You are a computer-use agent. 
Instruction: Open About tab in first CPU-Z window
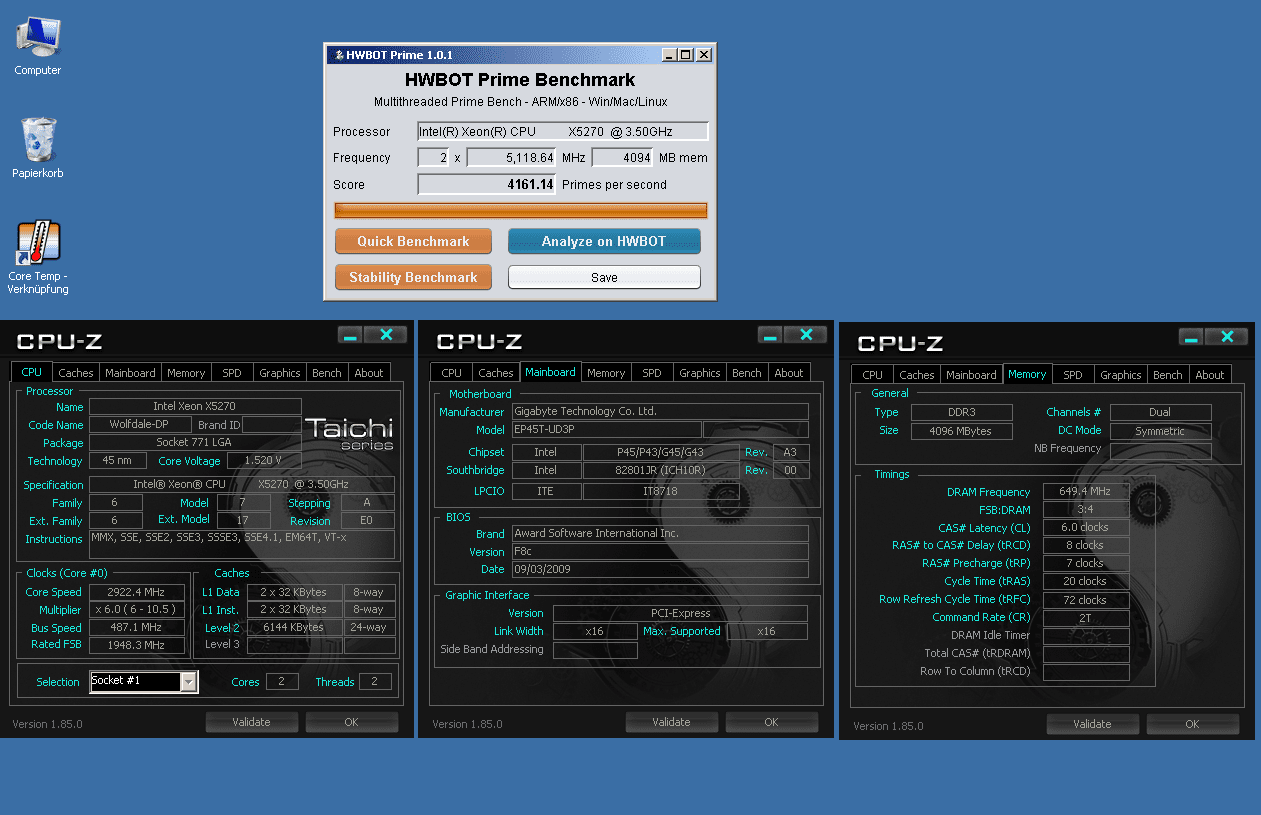[x=369, y=373]
